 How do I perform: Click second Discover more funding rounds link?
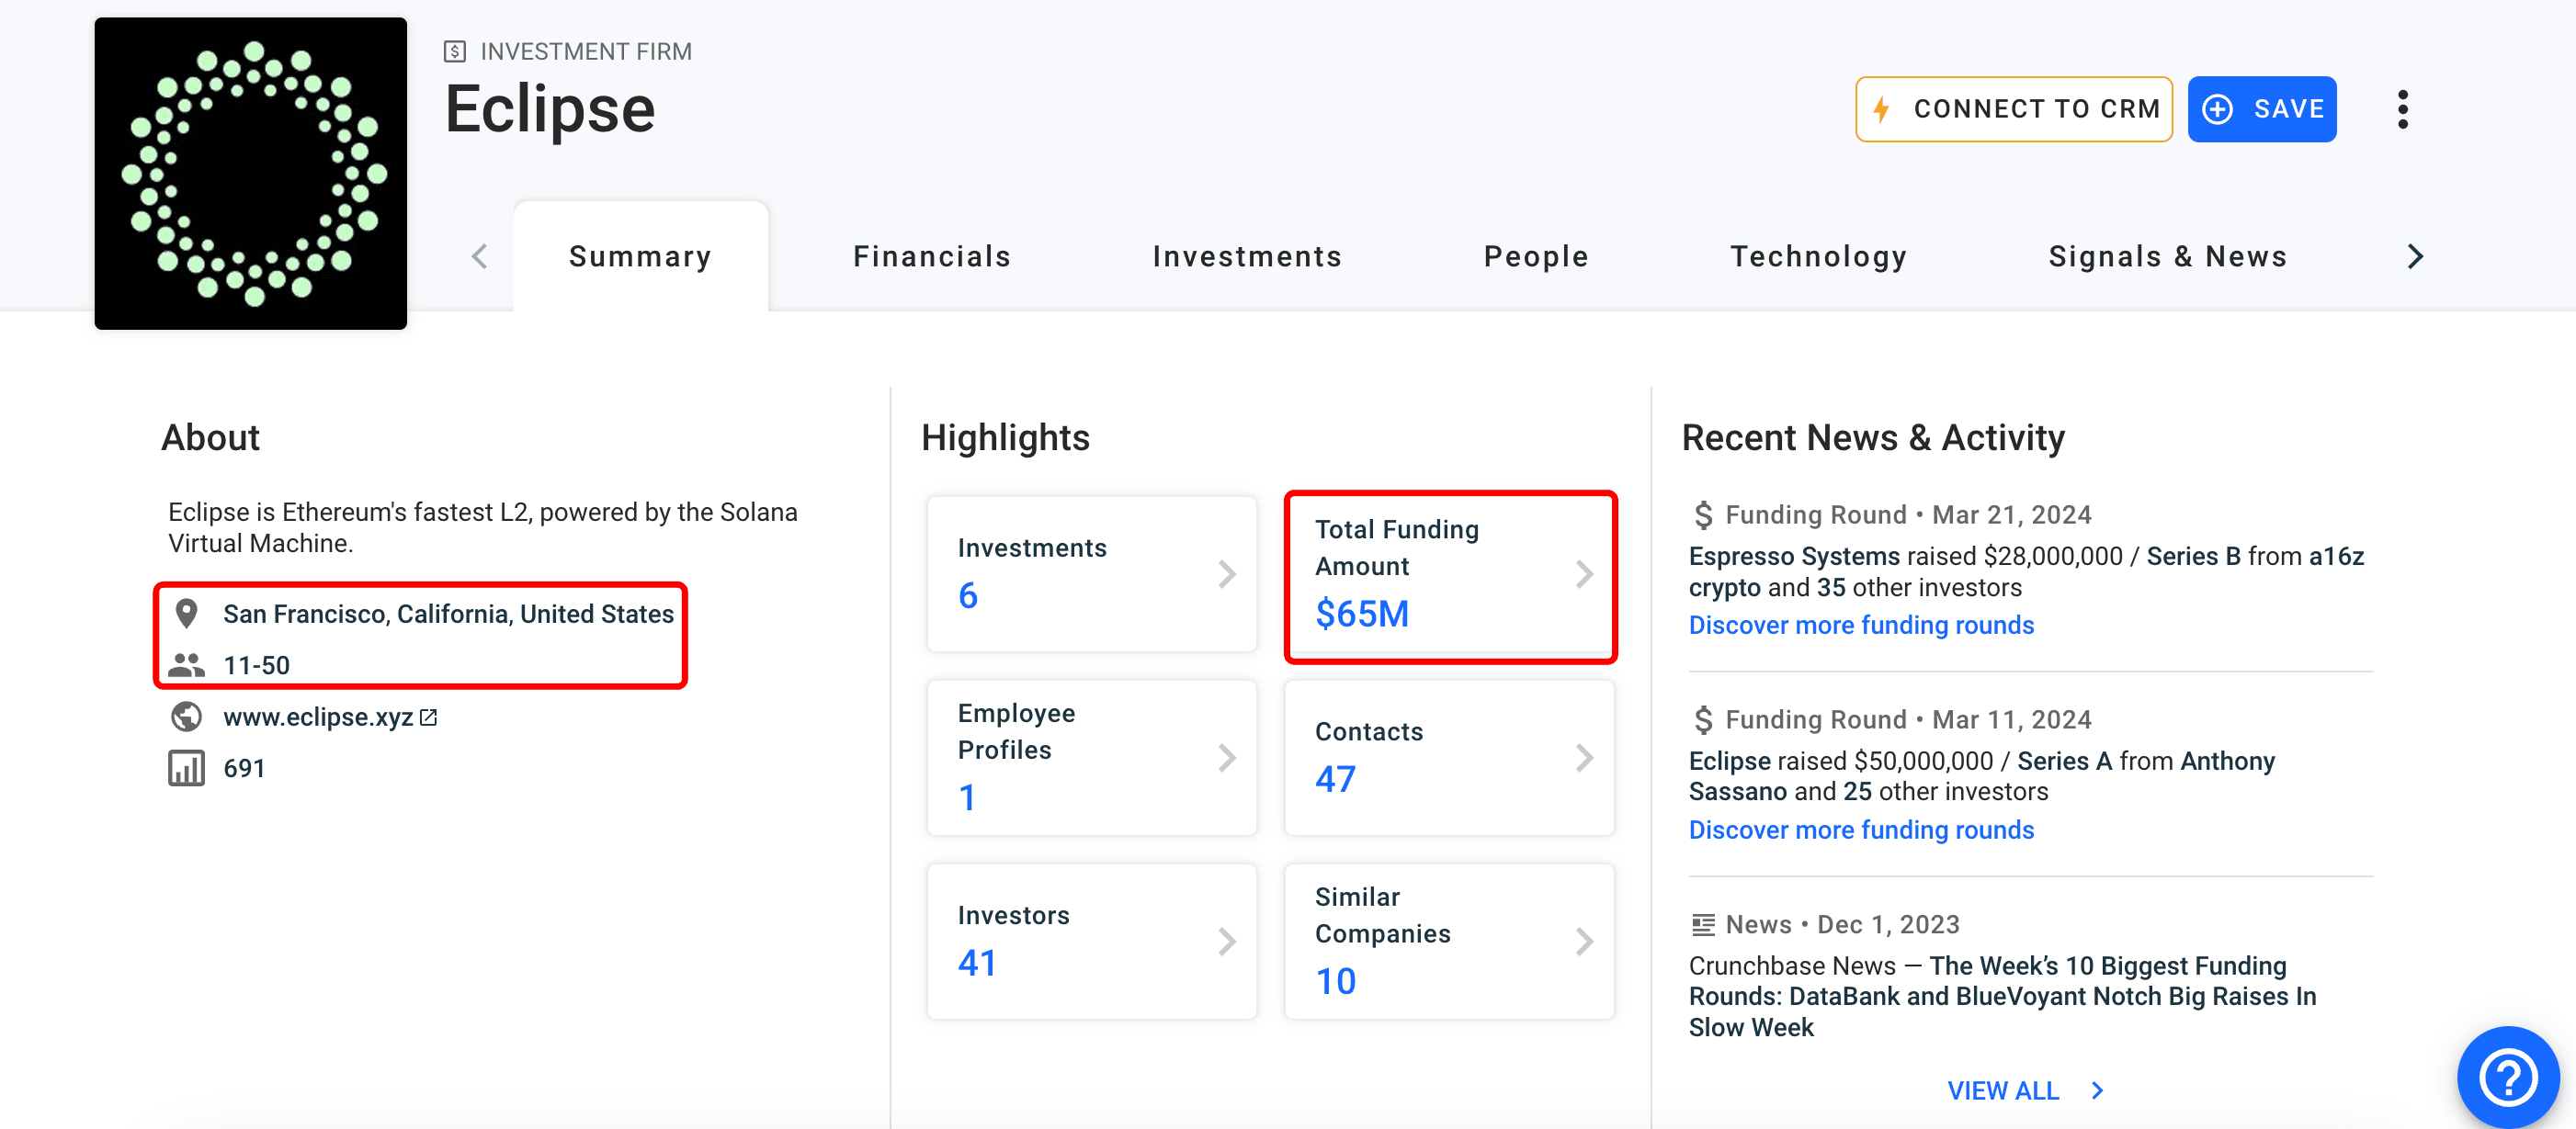[x=1861, y=830]
